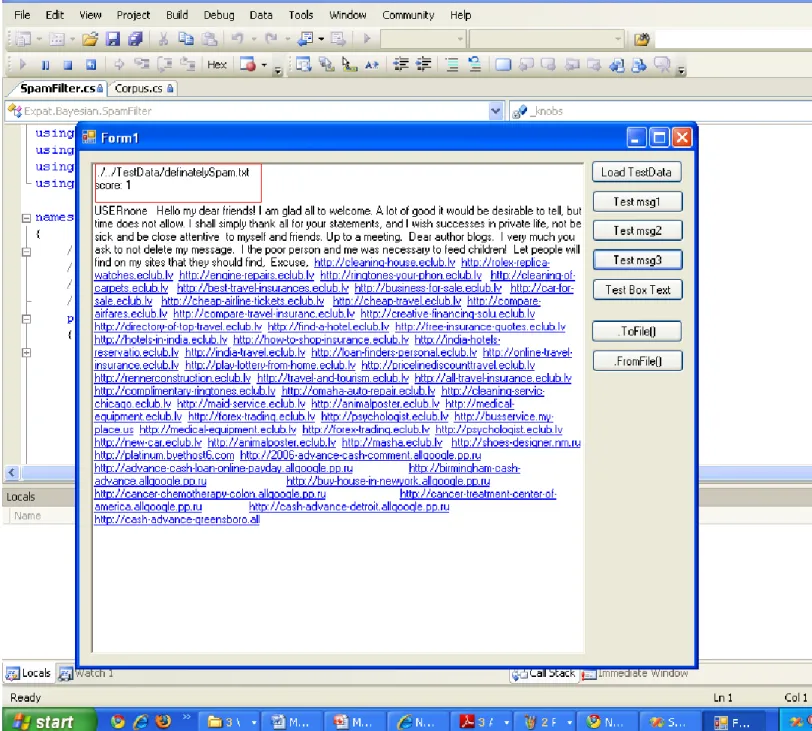Image resolution: width=812 pixels, height=731 pixels.
Task: Click .FromFile() button
Action: pyautogui.click(x=637, y=361)
